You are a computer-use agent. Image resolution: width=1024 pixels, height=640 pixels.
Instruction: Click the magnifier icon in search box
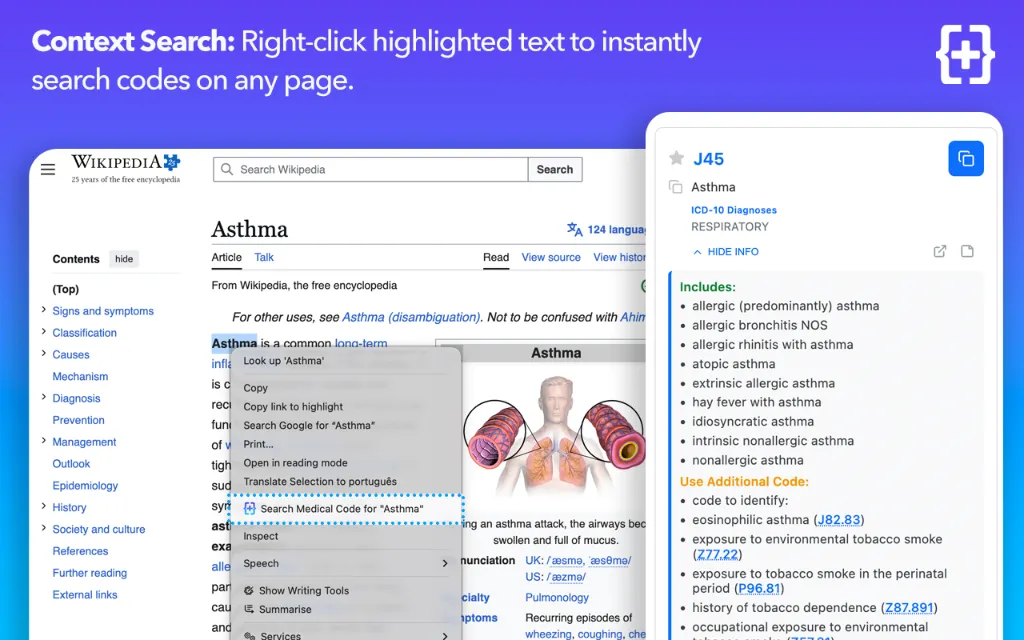[227, 169]
